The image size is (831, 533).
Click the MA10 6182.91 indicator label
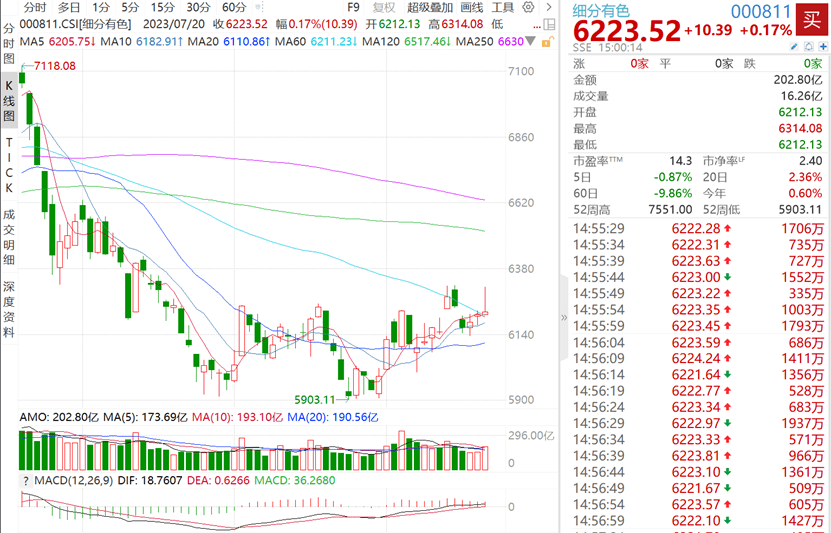(142, 41)
